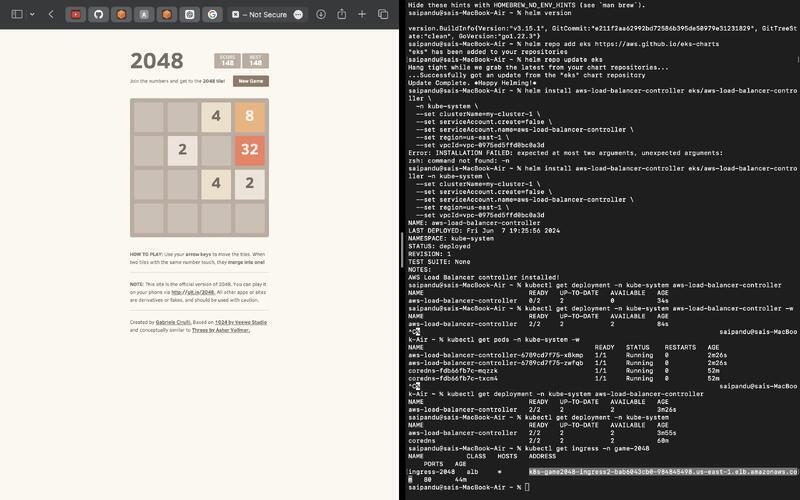
Task: Click 'ingress-2048' in terminal output
Action: 431,472
